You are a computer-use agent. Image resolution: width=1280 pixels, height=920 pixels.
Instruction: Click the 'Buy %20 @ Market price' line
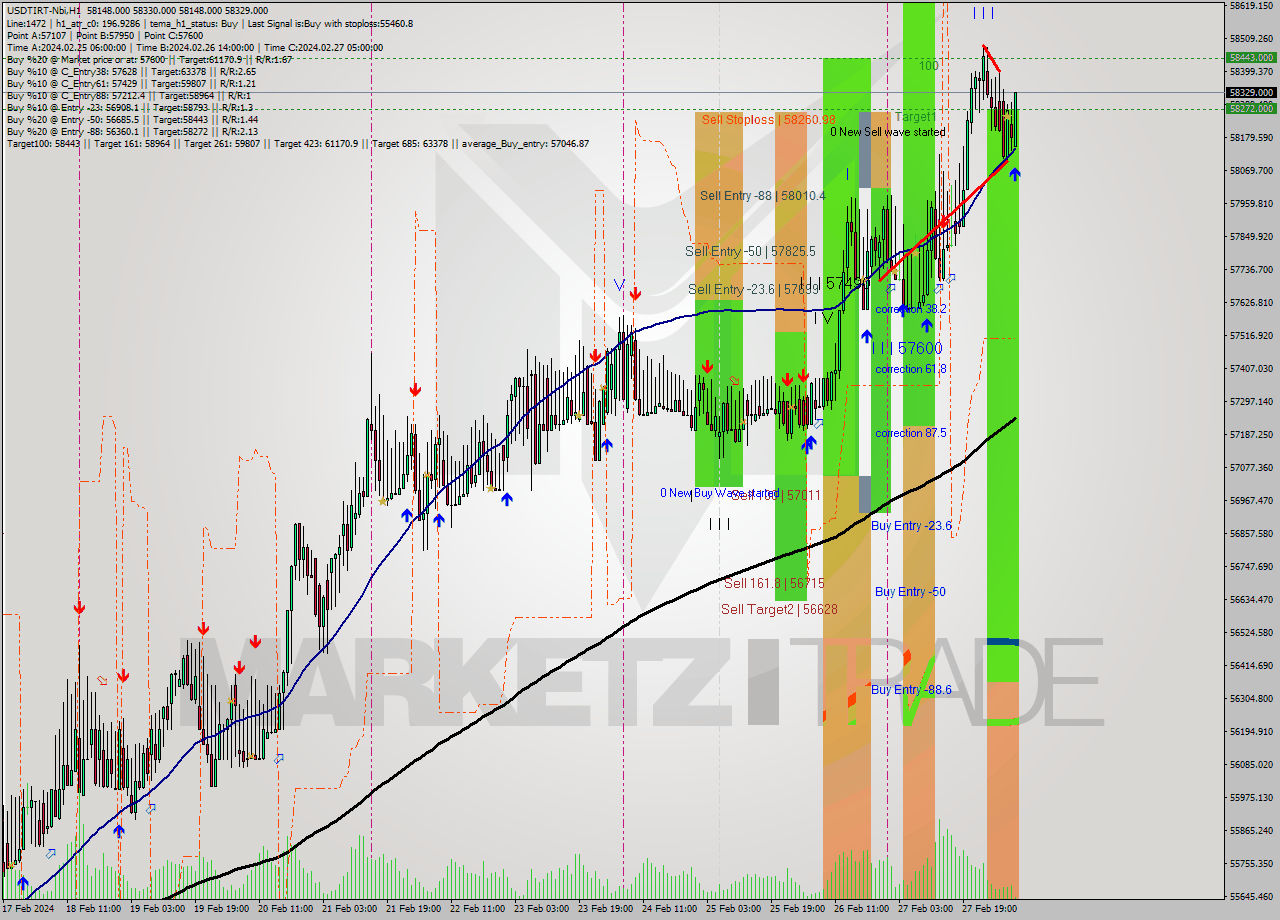(x=149, y=59)
